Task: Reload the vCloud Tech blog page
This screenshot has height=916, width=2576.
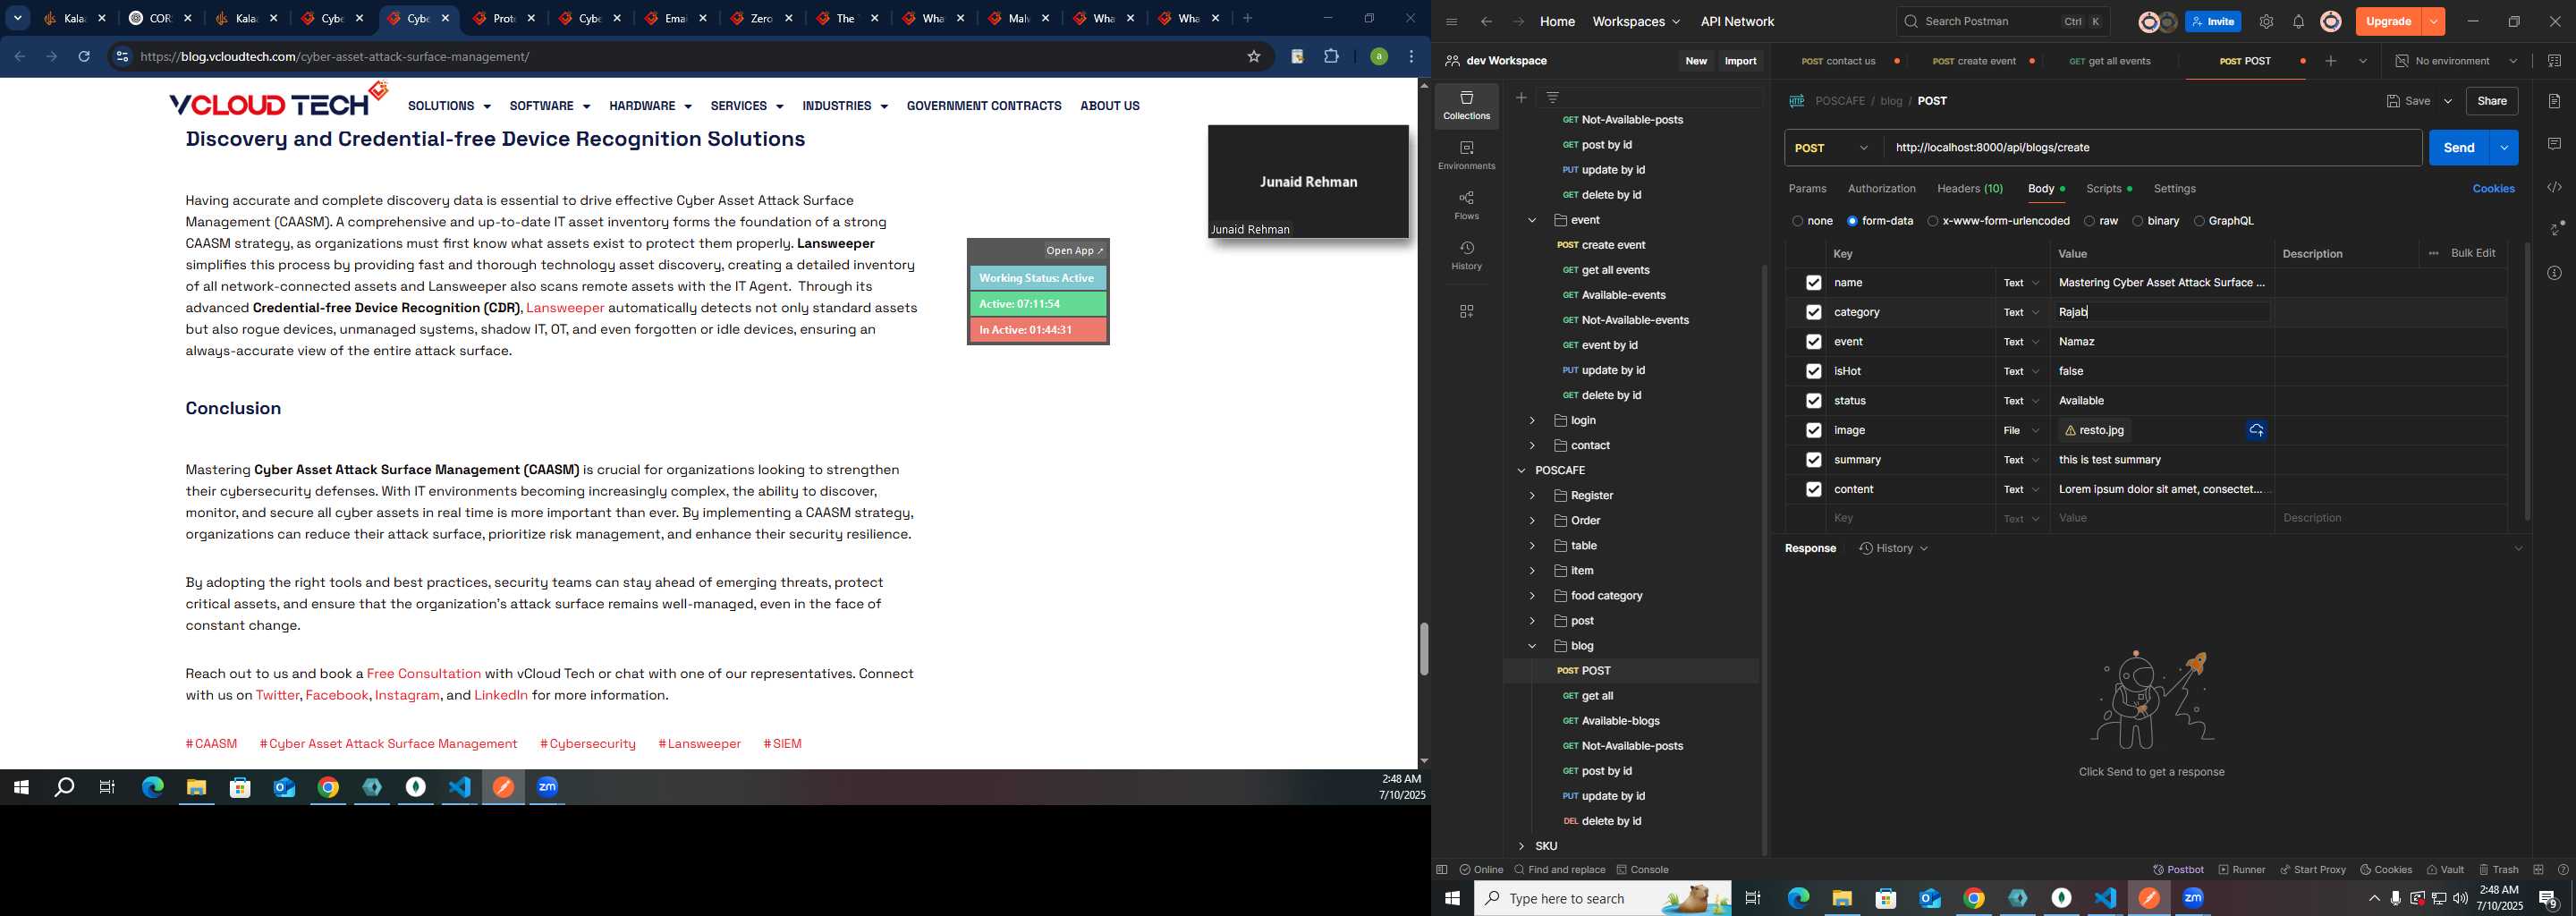Action: coord(84,57)
